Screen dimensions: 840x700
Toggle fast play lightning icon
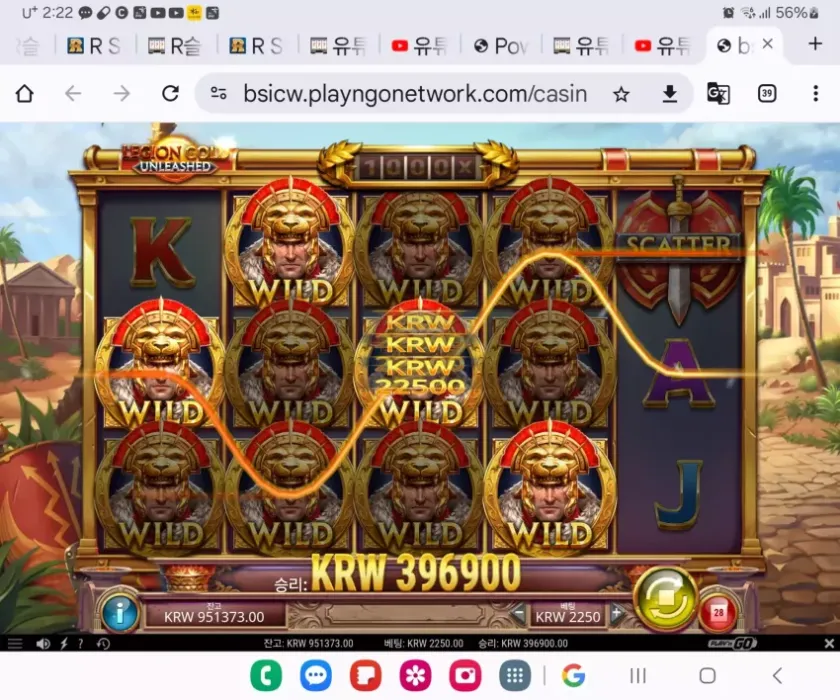click(x=63, y=643)
